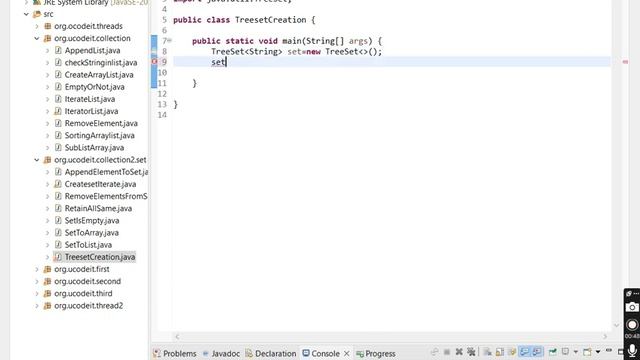Image resolution: width=640 pixels, height=360 pixels.
Task: Click the org.ocodeit.threads package icon
Action: click(47, 26)
